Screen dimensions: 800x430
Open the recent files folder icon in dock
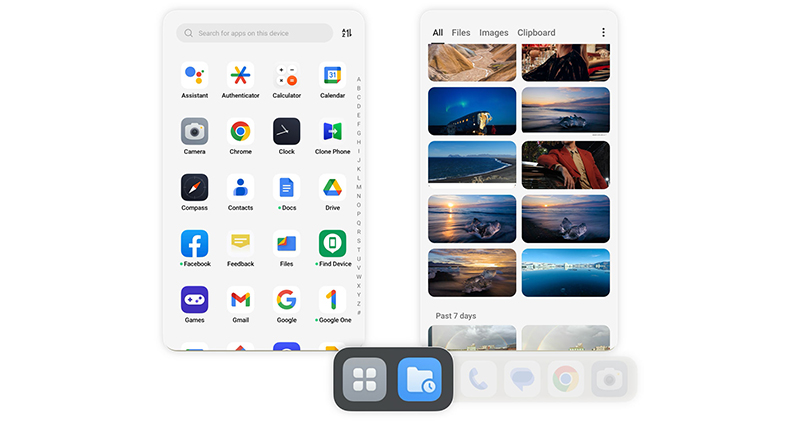(x=420, y=380)
